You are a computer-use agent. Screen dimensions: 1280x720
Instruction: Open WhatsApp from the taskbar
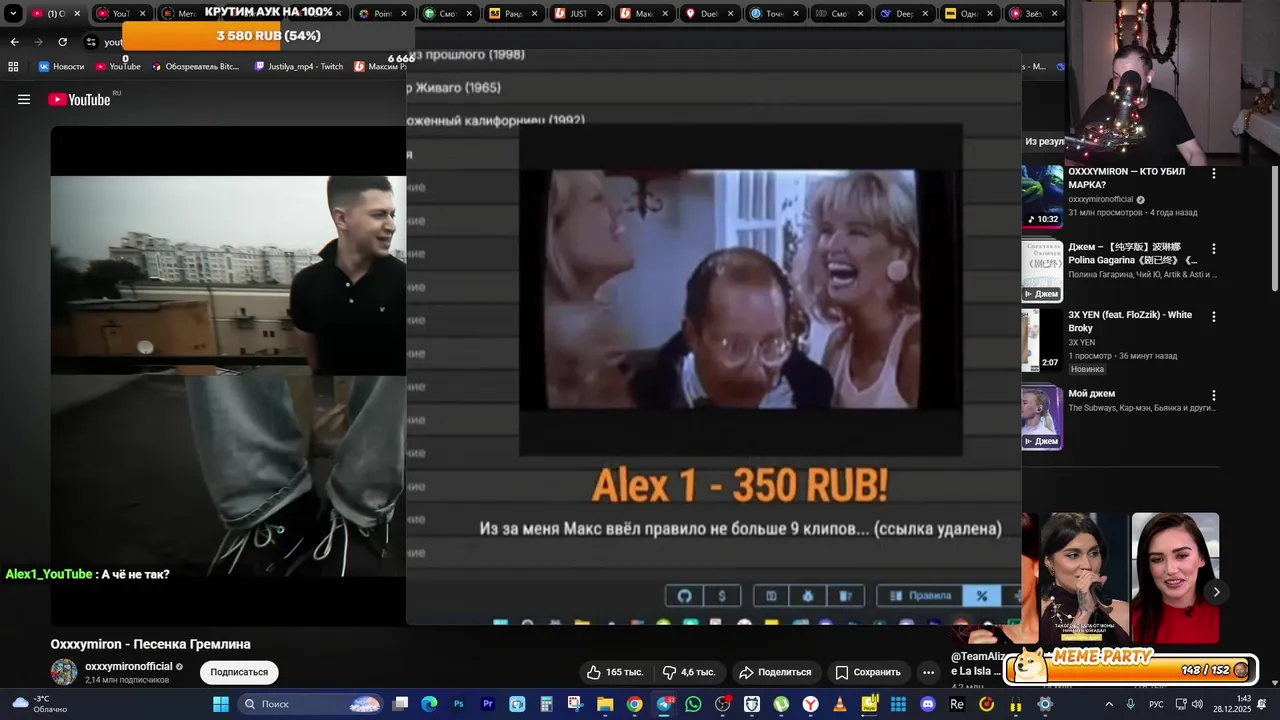(693, 704)
